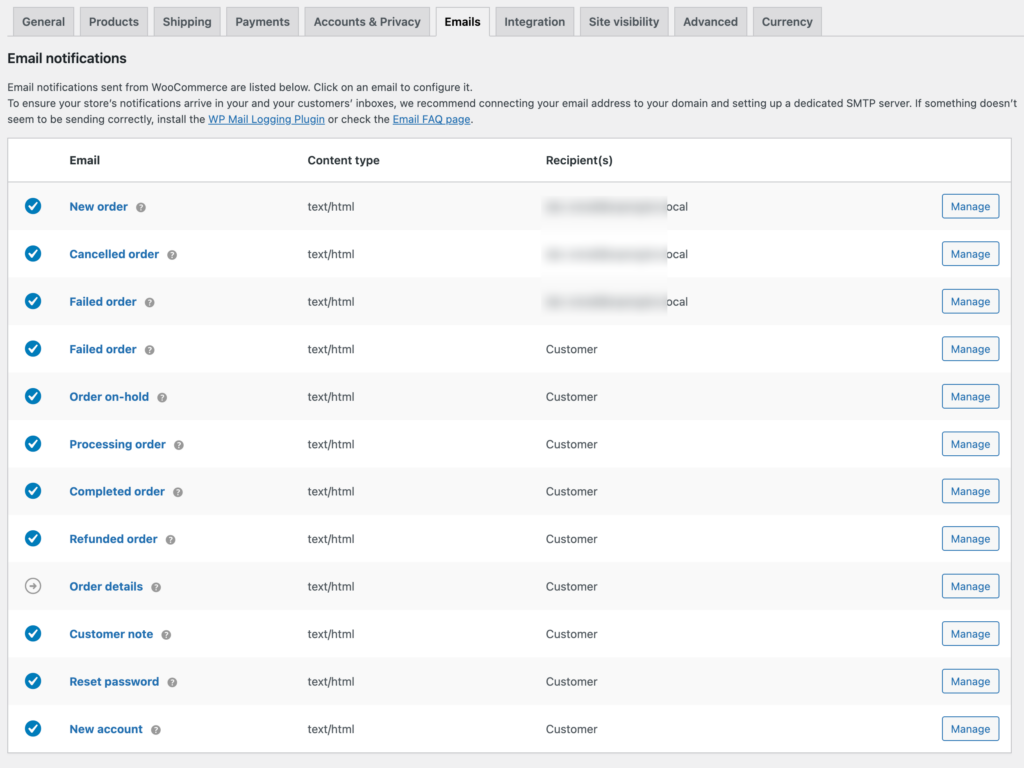Click the help tooltip next to Cancelled order

click(171, 255)
